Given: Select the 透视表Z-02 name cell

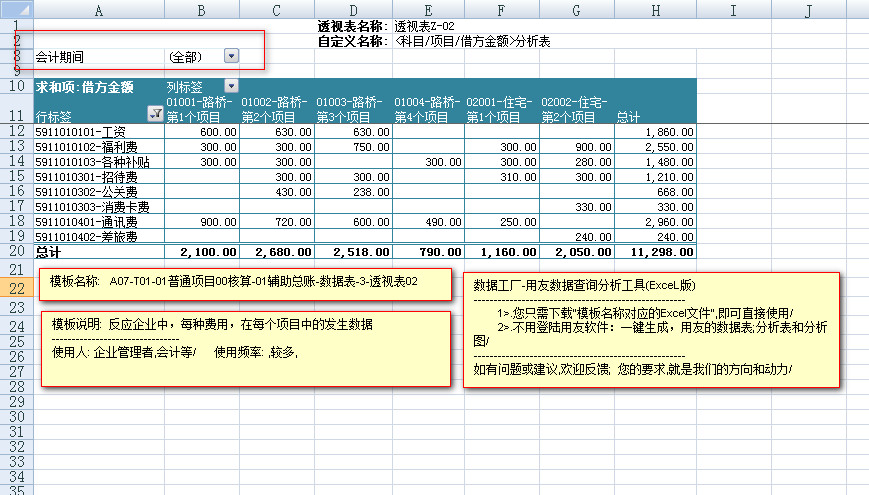Looking at the screenshot, I should click(426, 26).
